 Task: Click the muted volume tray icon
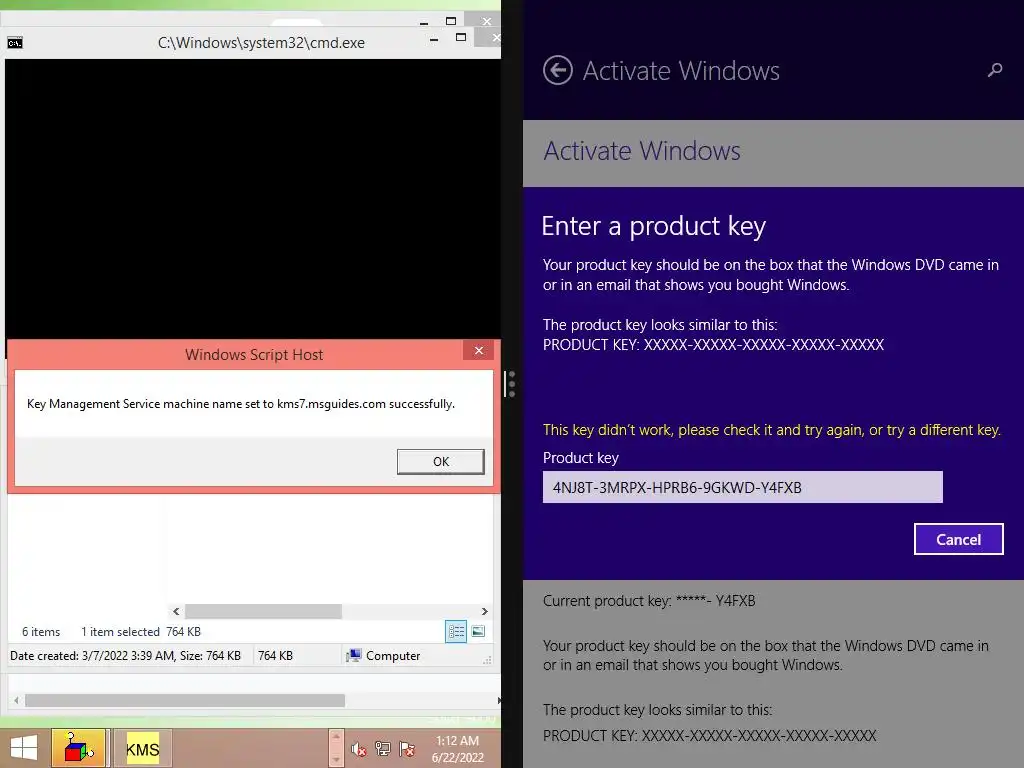pyautogui.click(x=359, y=749)
